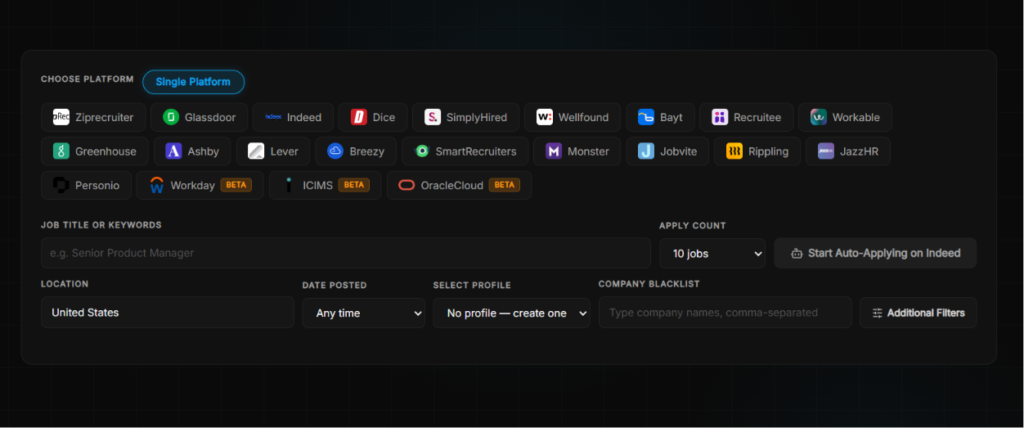Click the robot icon on Start Auto-Applying button
Image resolution: width=1024 pixels, height=428 pixels.
click(797, 254)
